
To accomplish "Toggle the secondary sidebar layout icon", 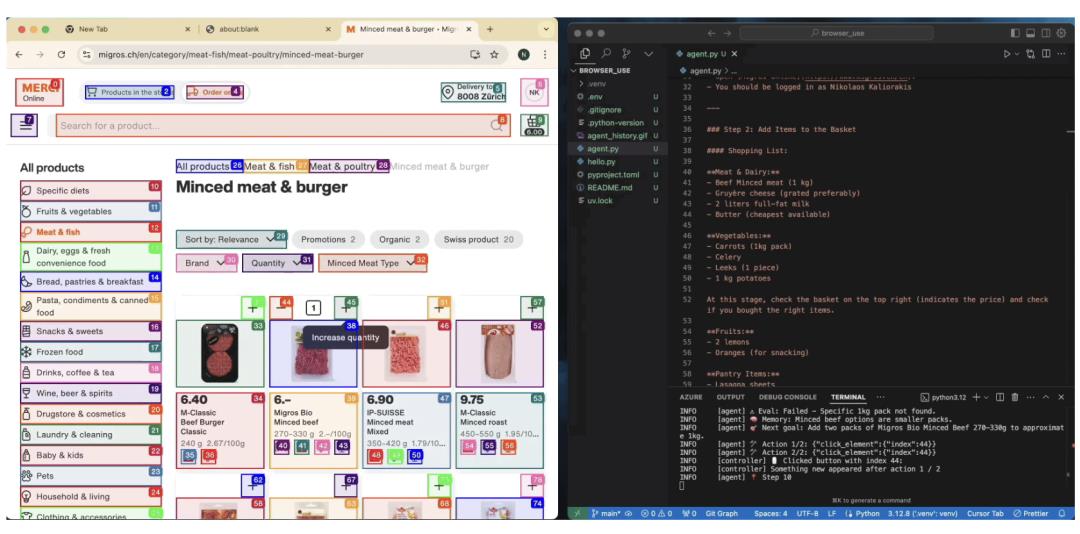I will [x=1046, y=33].
